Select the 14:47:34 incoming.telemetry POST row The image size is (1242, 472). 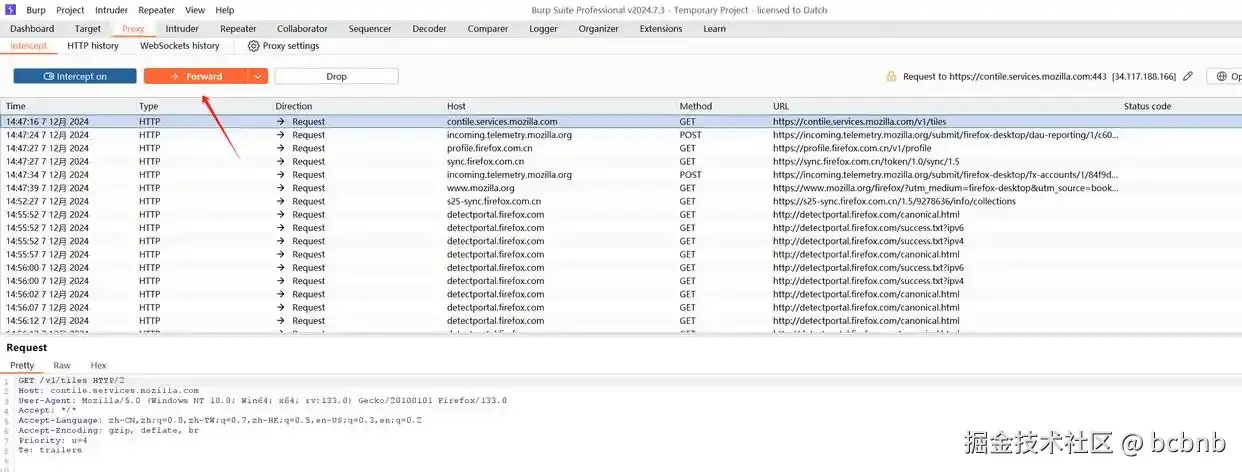[621, 174]
